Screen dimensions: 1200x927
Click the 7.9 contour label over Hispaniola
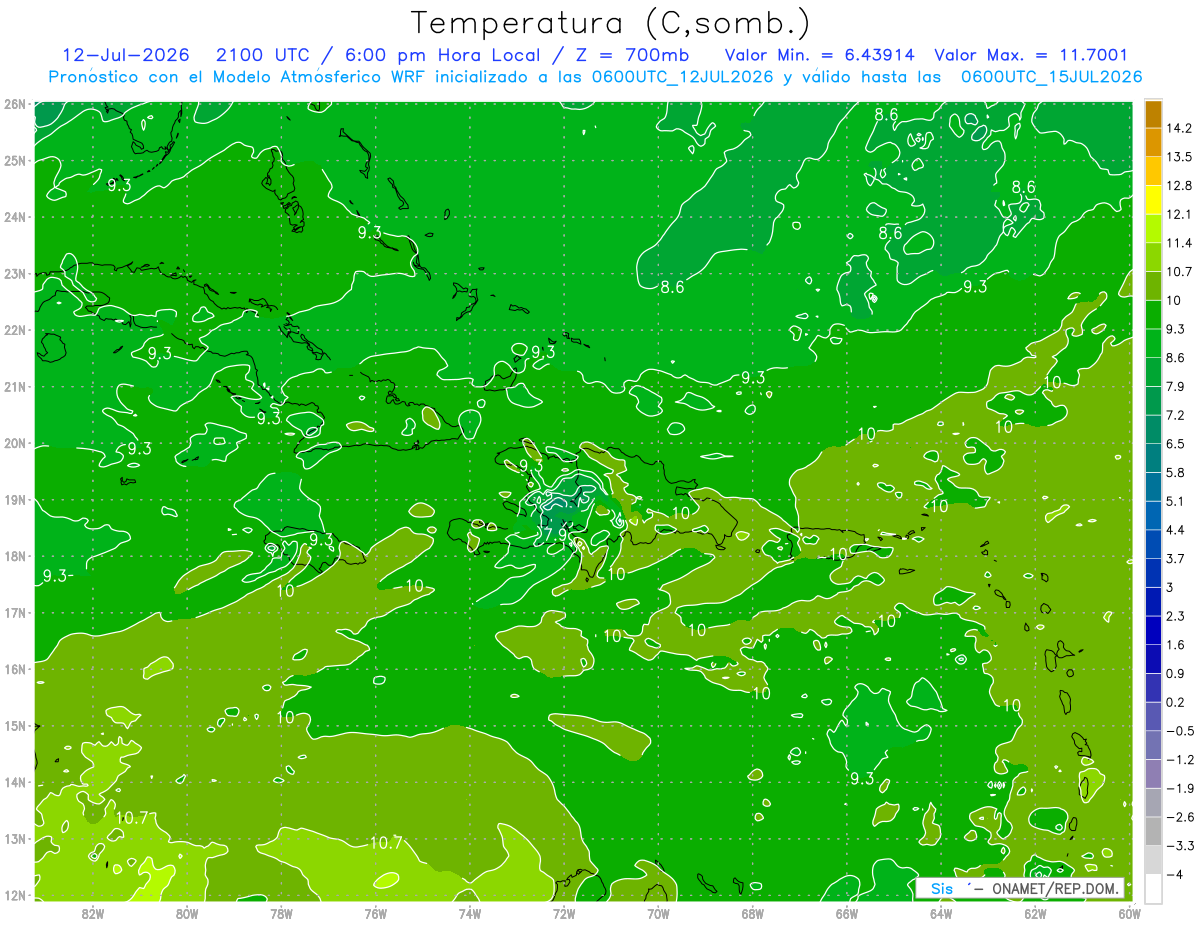coord(555,533)
